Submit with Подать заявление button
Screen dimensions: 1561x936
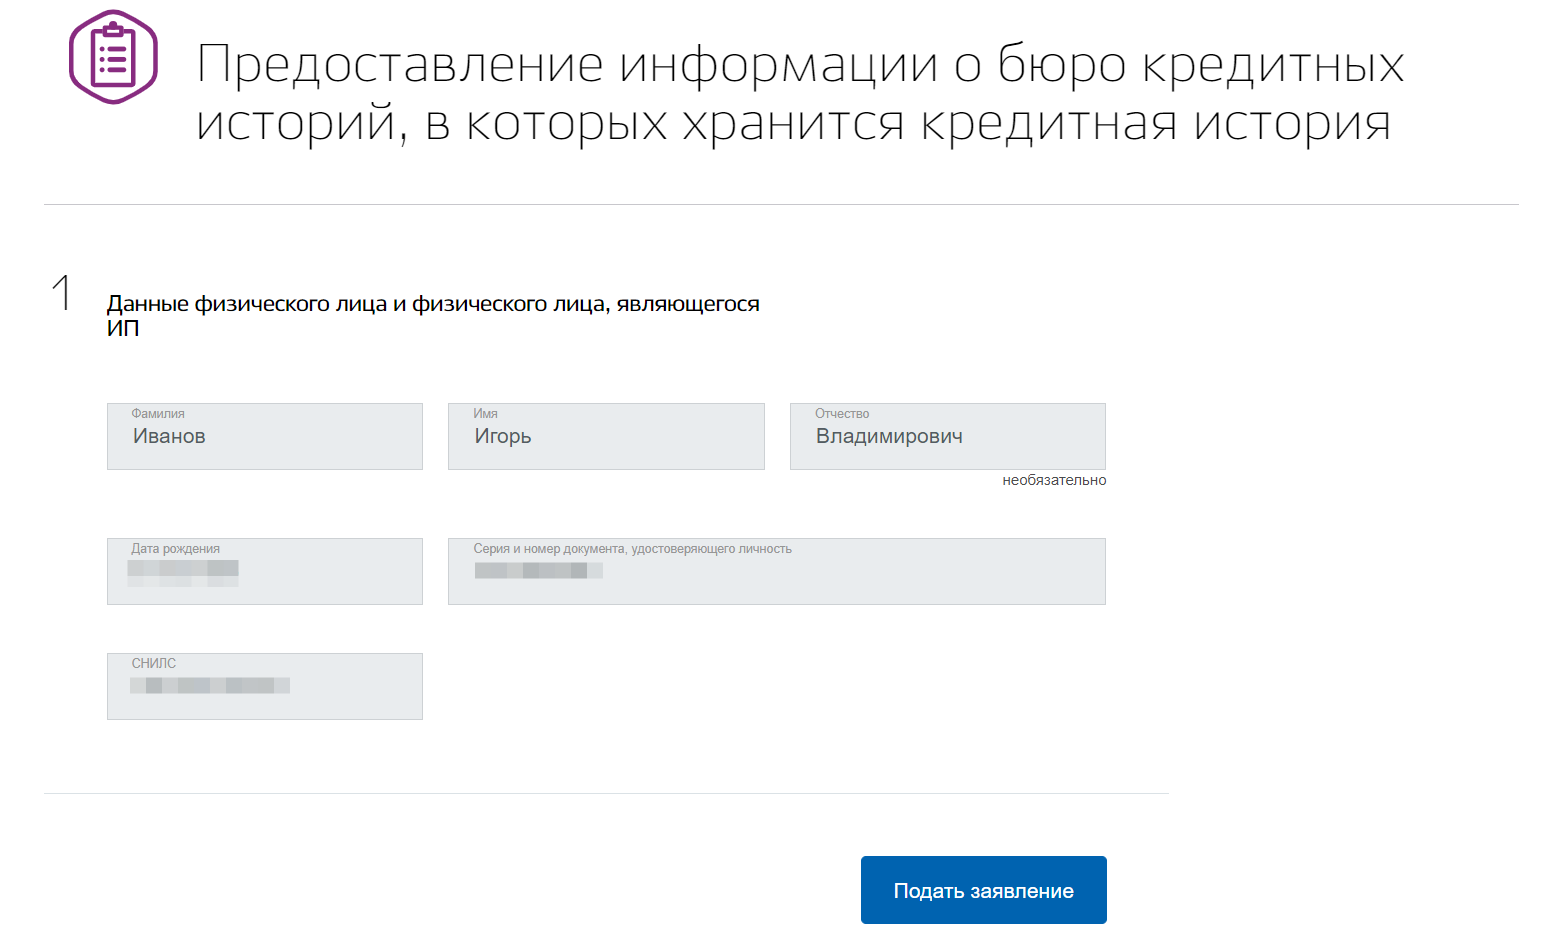[x=984, y=890]
